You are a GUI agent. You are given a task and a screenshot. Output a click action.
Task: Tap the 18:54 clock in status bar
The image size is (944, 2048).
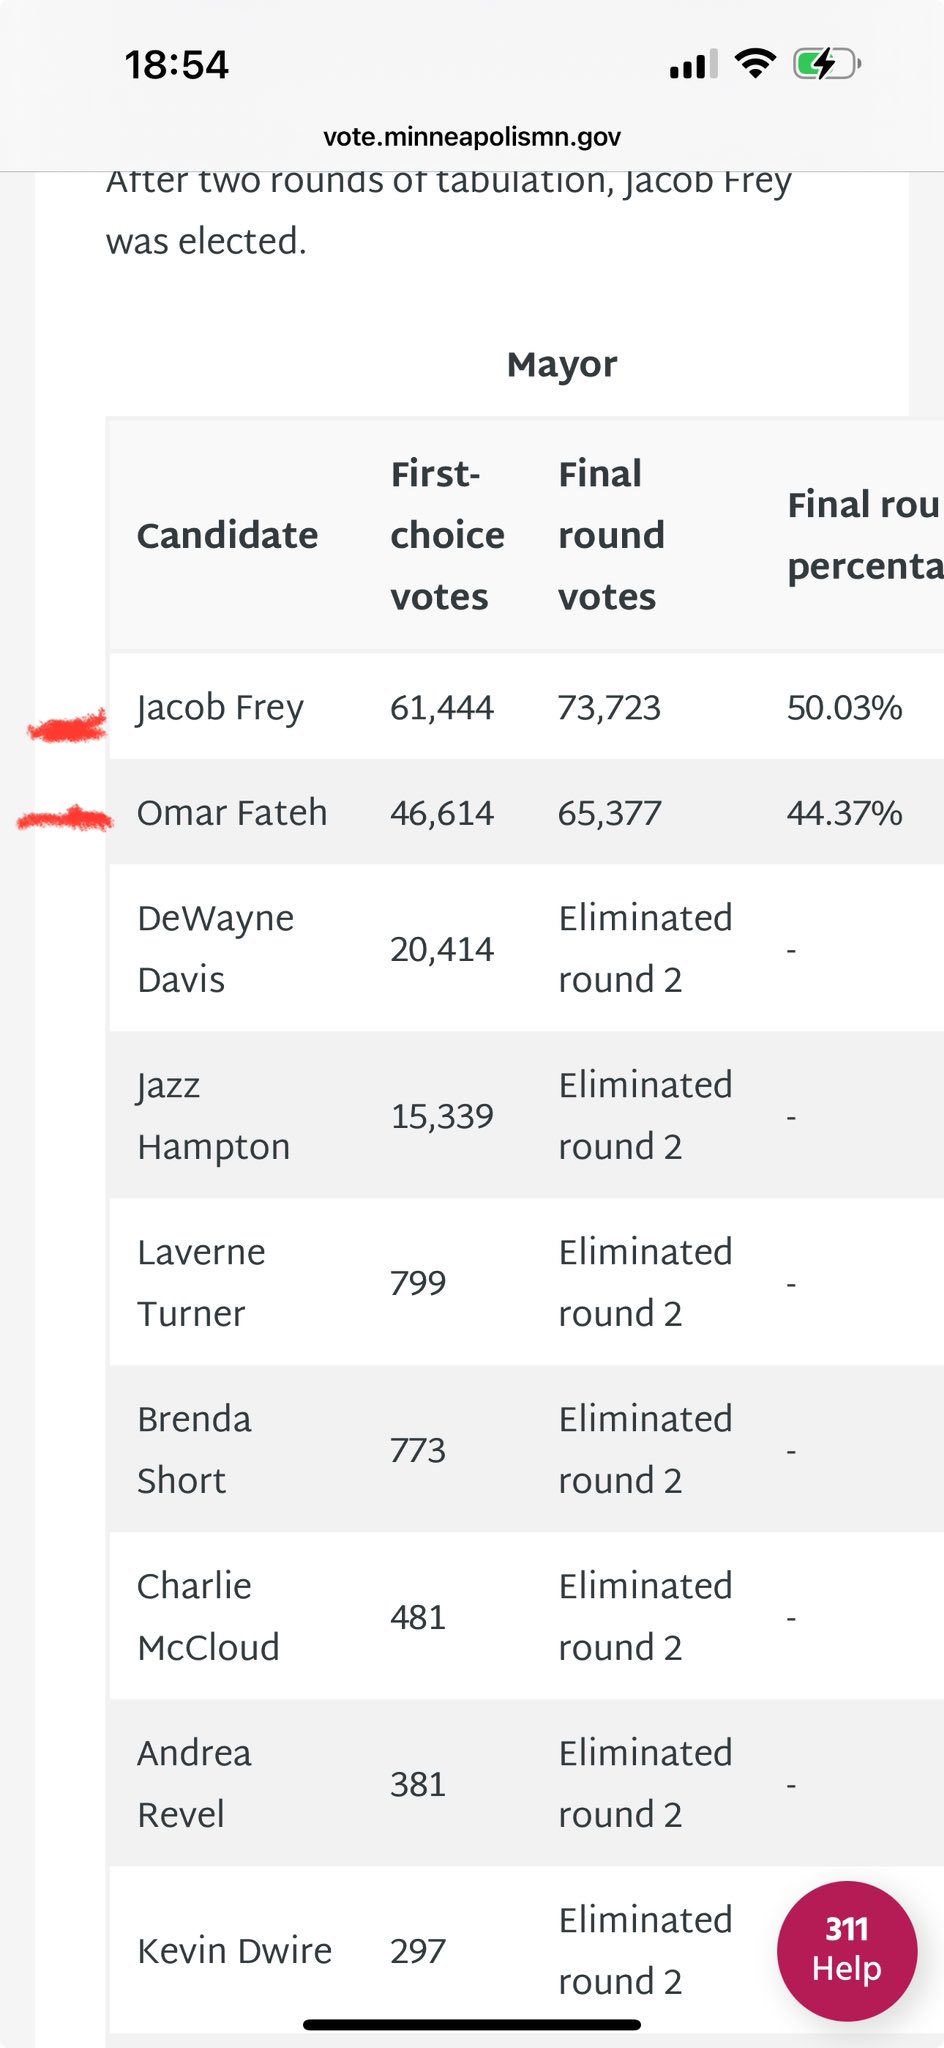tap(177, 65)
